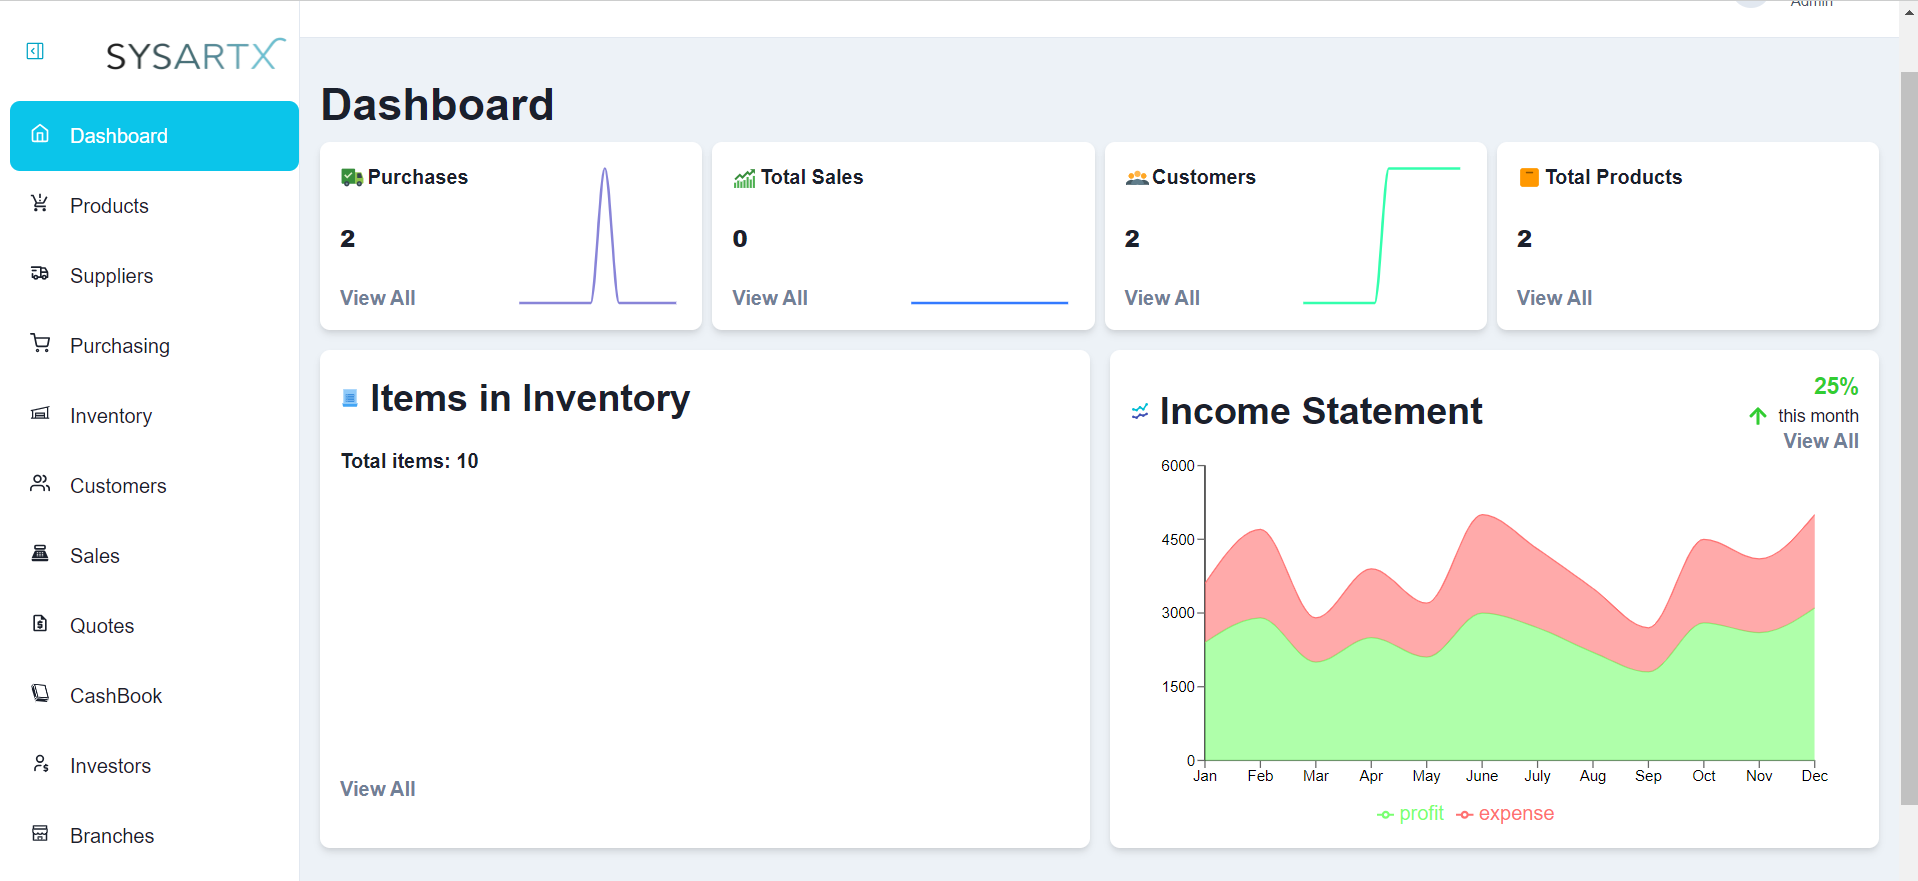Open the Inventory section

pos(154,416)
